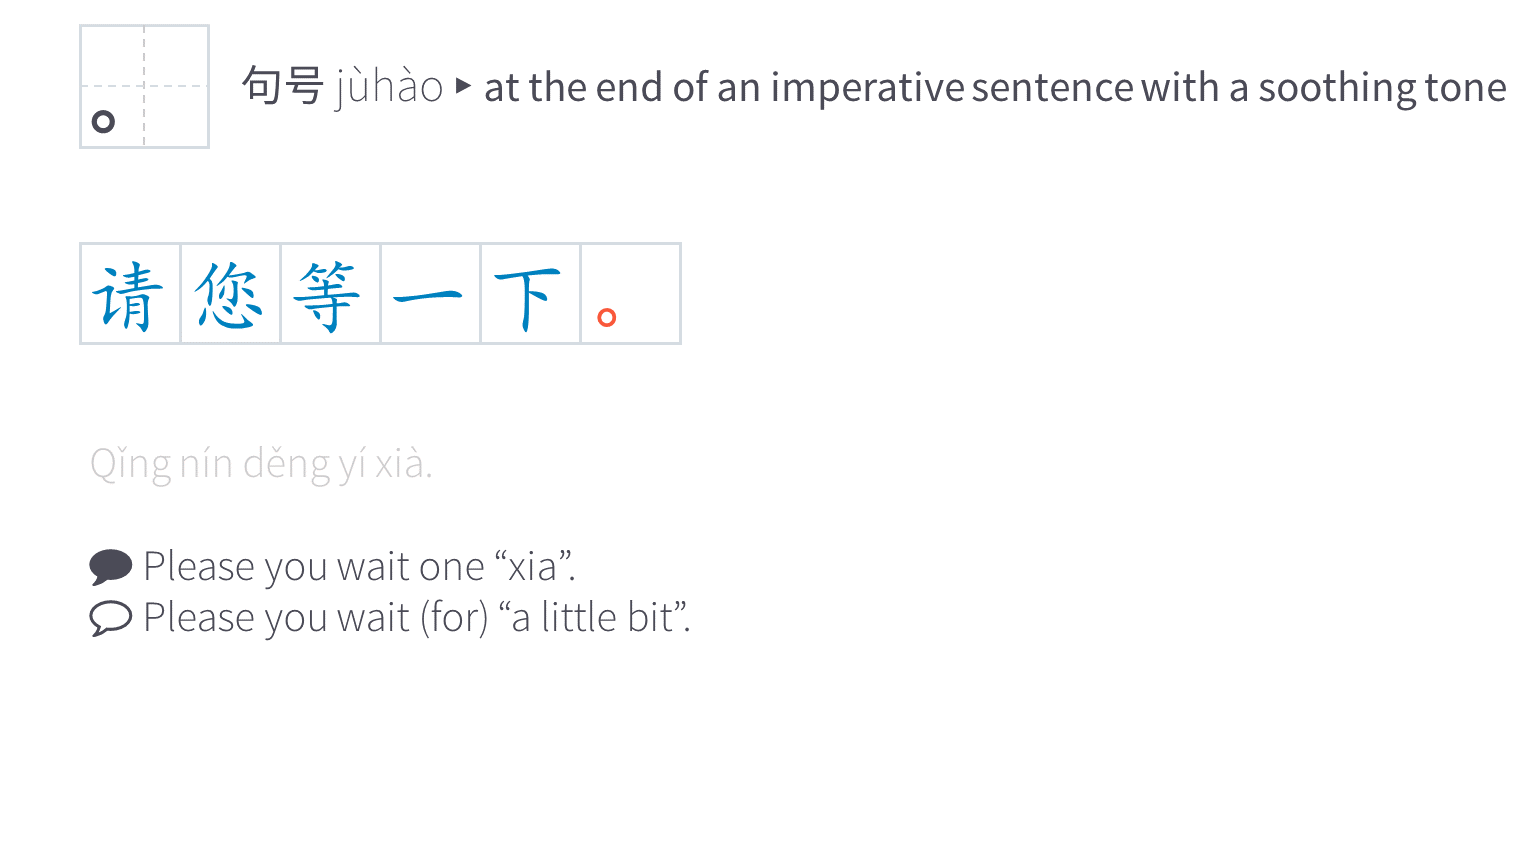Click the quoted "xia" in literal translation
Image resolution: width=1536 pixels, height=864 pixels.
tap(534, 567)
